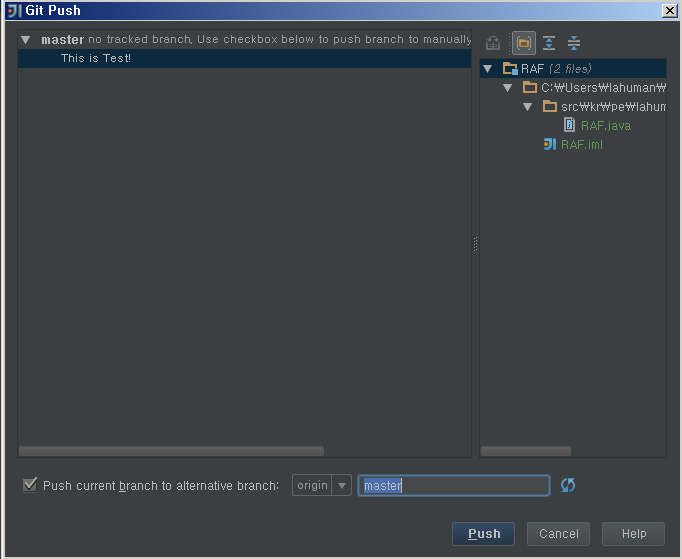This screenshot has width=682, height=559.
Task: Click the 'no tracked branch' message text
Action: pyautogui.click(x=280, y=39)
